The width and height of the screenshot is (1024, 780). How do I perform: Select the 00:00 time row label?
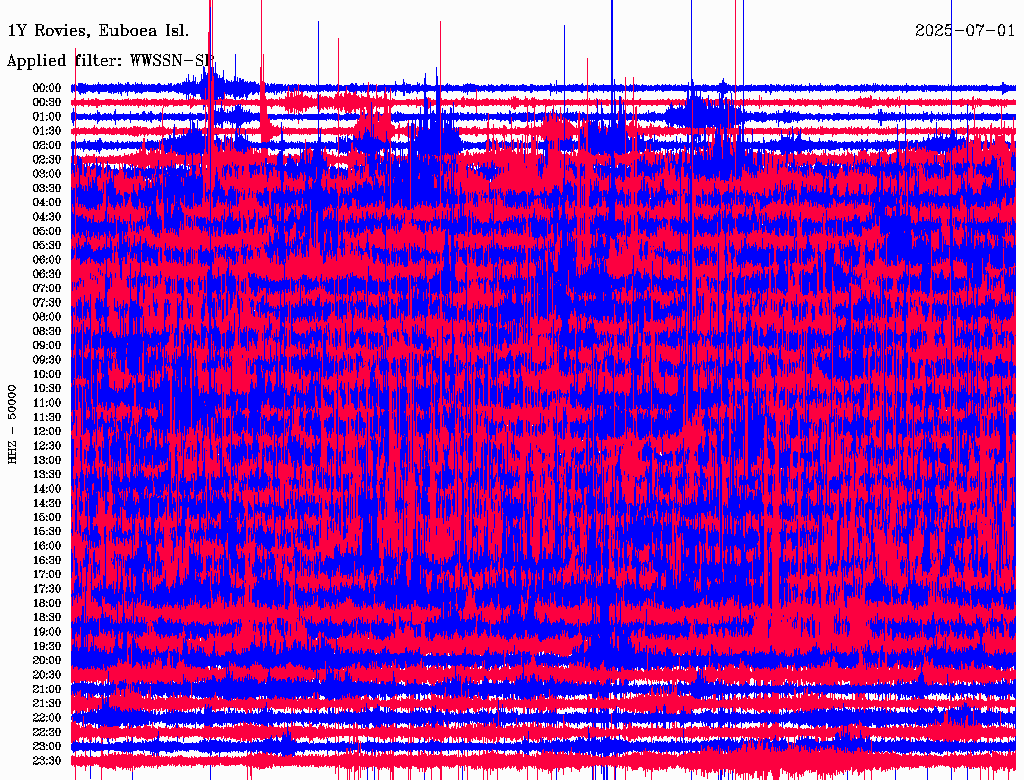pos(48,88)
